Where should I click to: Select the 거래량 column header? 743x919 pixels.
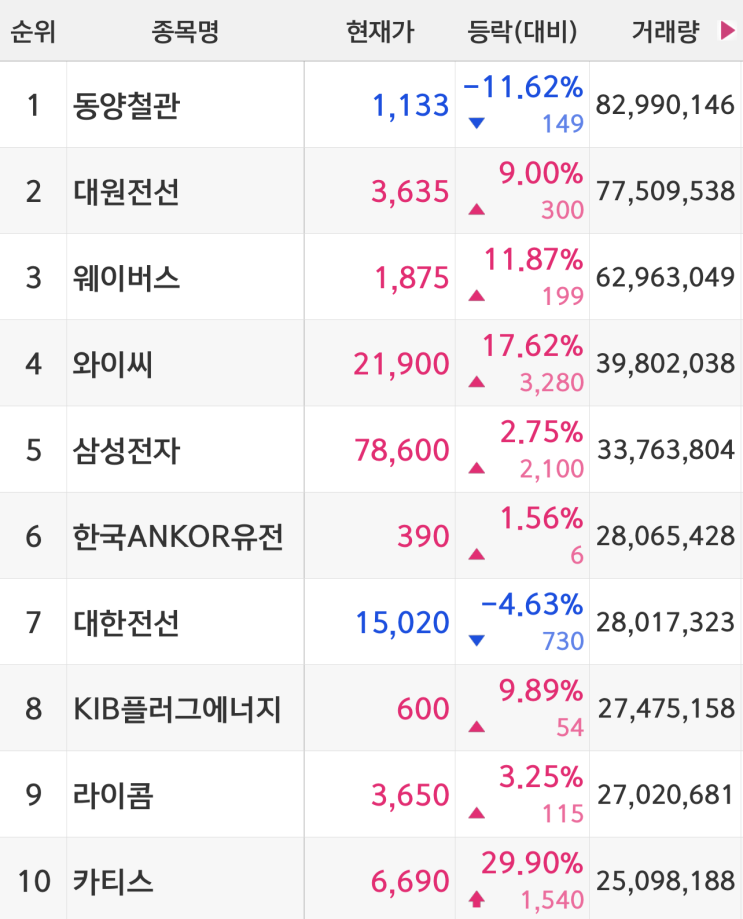point(666,31)
